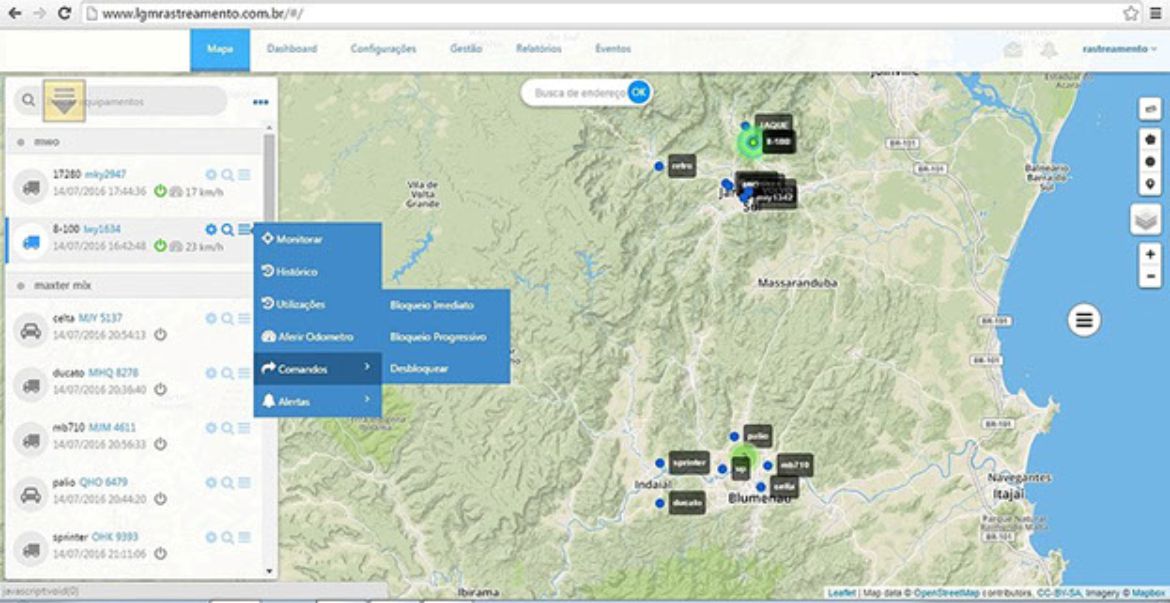Toggle the green power icon for 17280
This screenshot has width=1170, height=603.
pyautogui.click(x=160, y=191)
